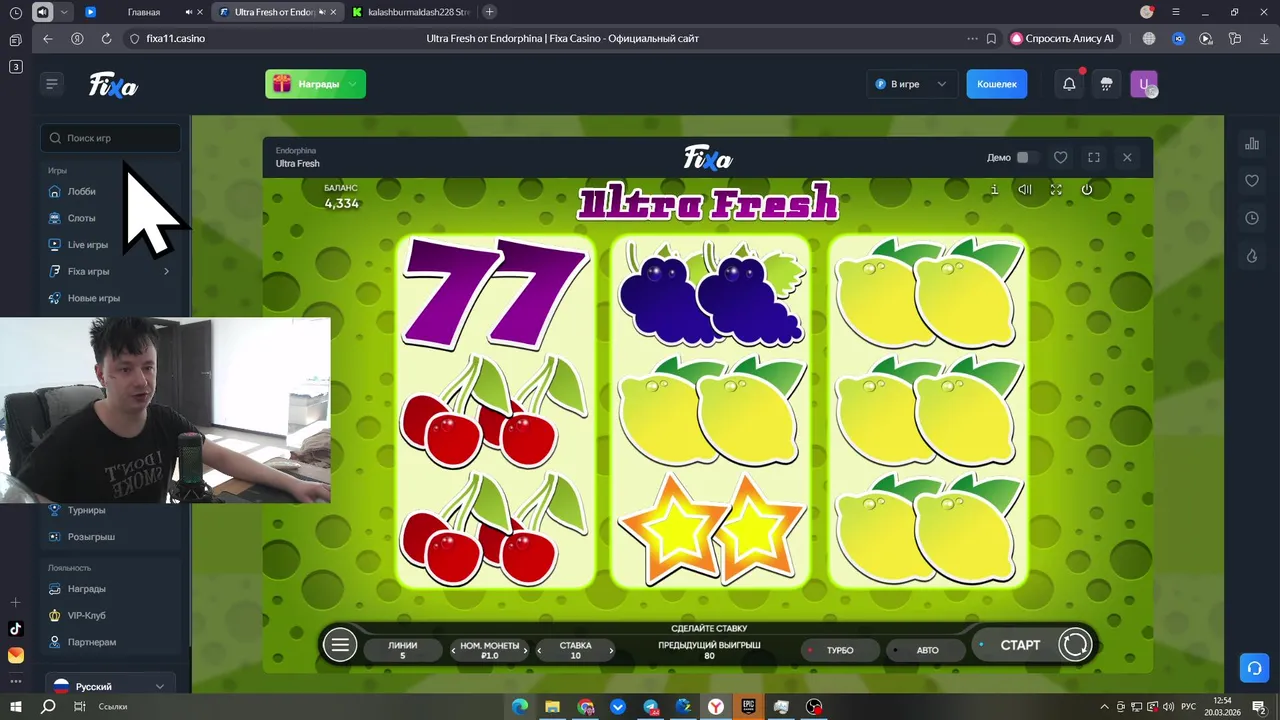This screenshot has width=1280, height=720.
Task: Open the slot game hamburger menu
Action: click(340, 645)
